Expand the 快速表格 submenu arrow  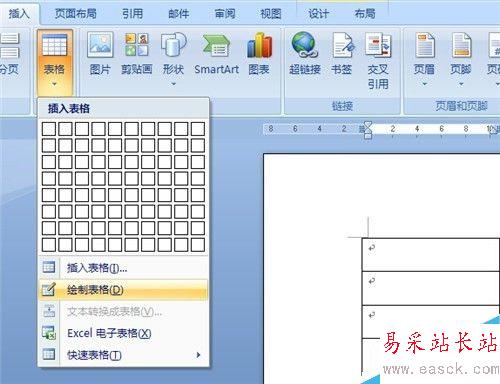tap(199, 355)
